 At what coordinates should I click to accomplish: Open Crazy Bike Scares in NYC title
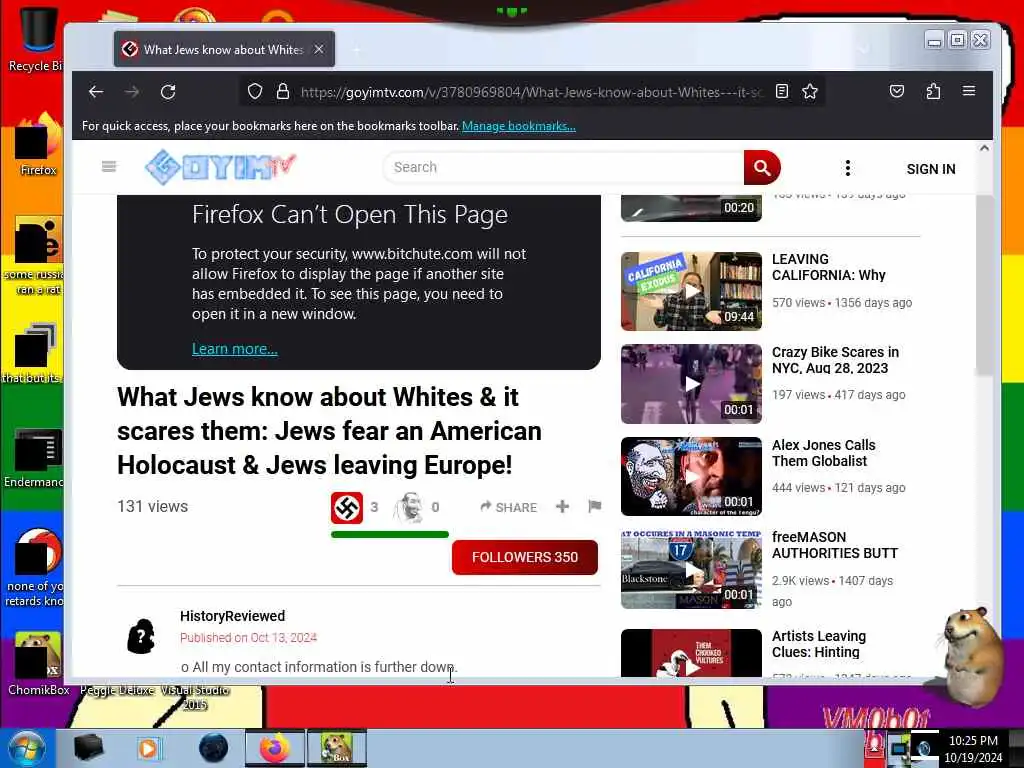pyautogui.click(x=835, y=360)
